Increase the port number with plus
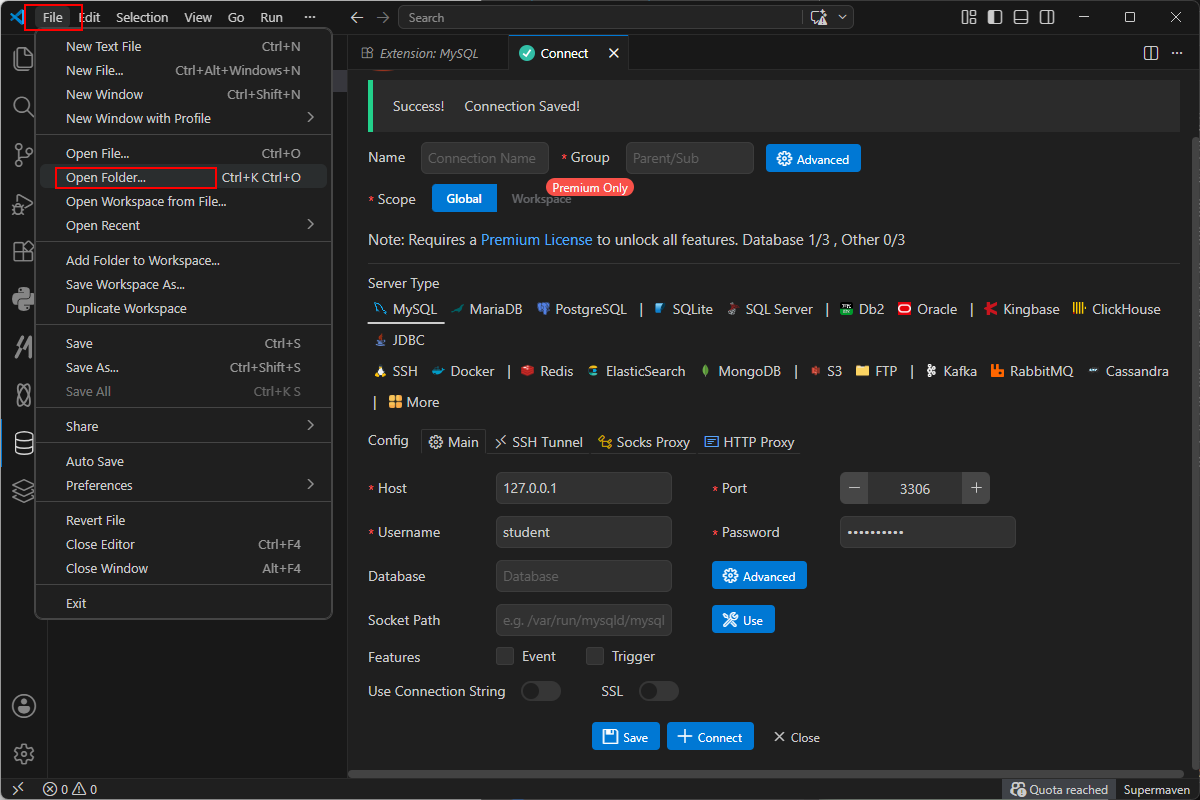Screen dimensions: 1200x800 click(x=976, y=488)
